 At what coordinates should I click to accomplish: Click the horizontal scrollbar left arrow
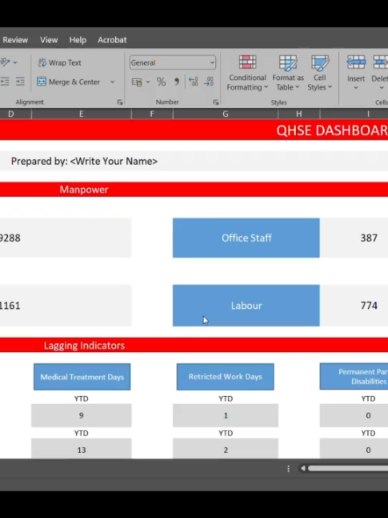(x=303, y=468)
